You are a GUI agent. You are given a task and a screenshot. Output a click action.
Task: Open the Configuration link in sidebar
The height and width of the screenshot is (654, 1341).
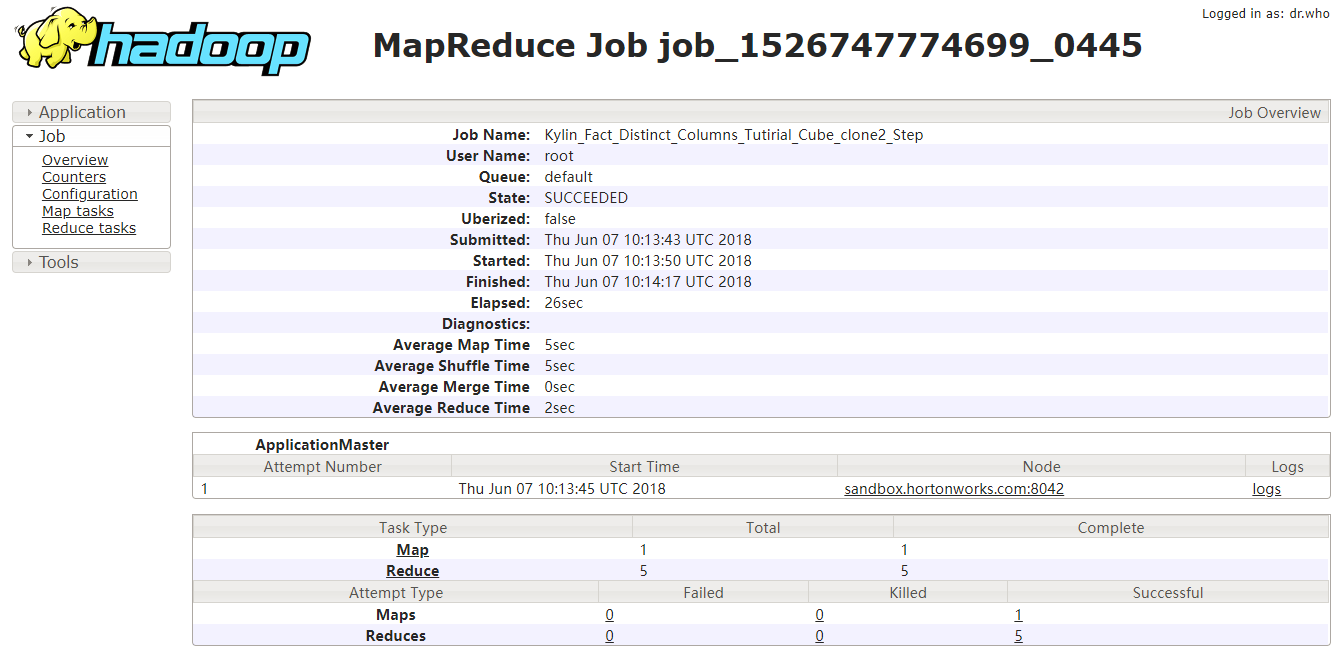pyautogui.click(x=90, y=194)
